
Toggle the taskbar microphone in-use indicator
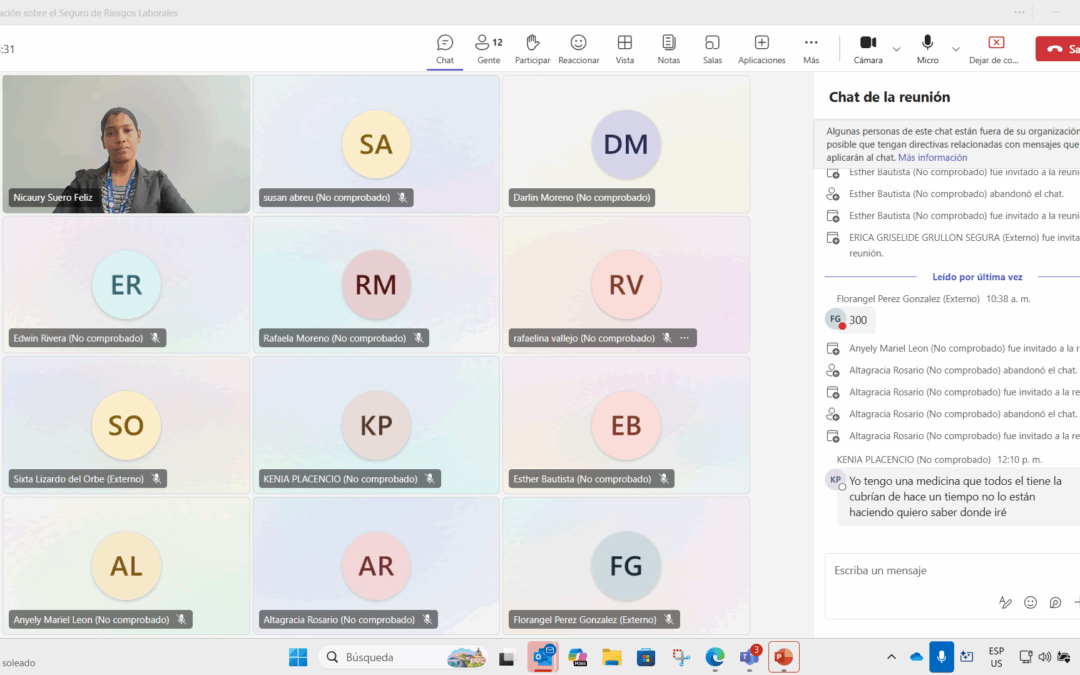coord(940,657)
